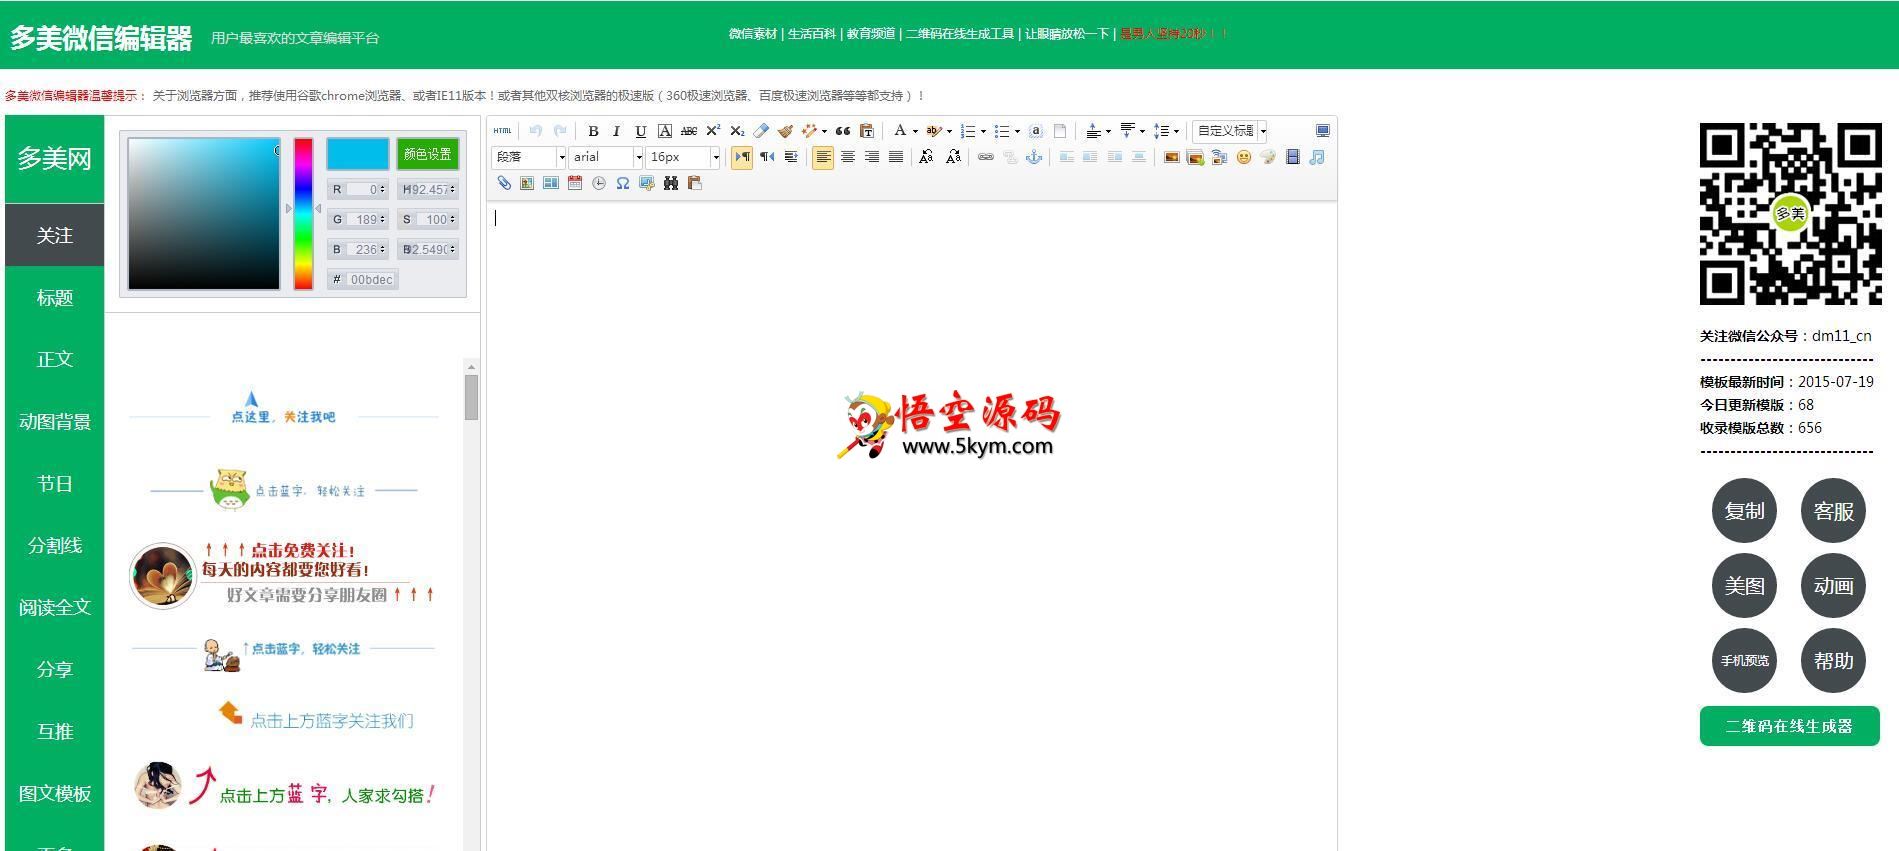The width and height of the screenshot is (1899, 851).
Task: Insert the current date
Action: pyautogui.click(x=575, y=183)
